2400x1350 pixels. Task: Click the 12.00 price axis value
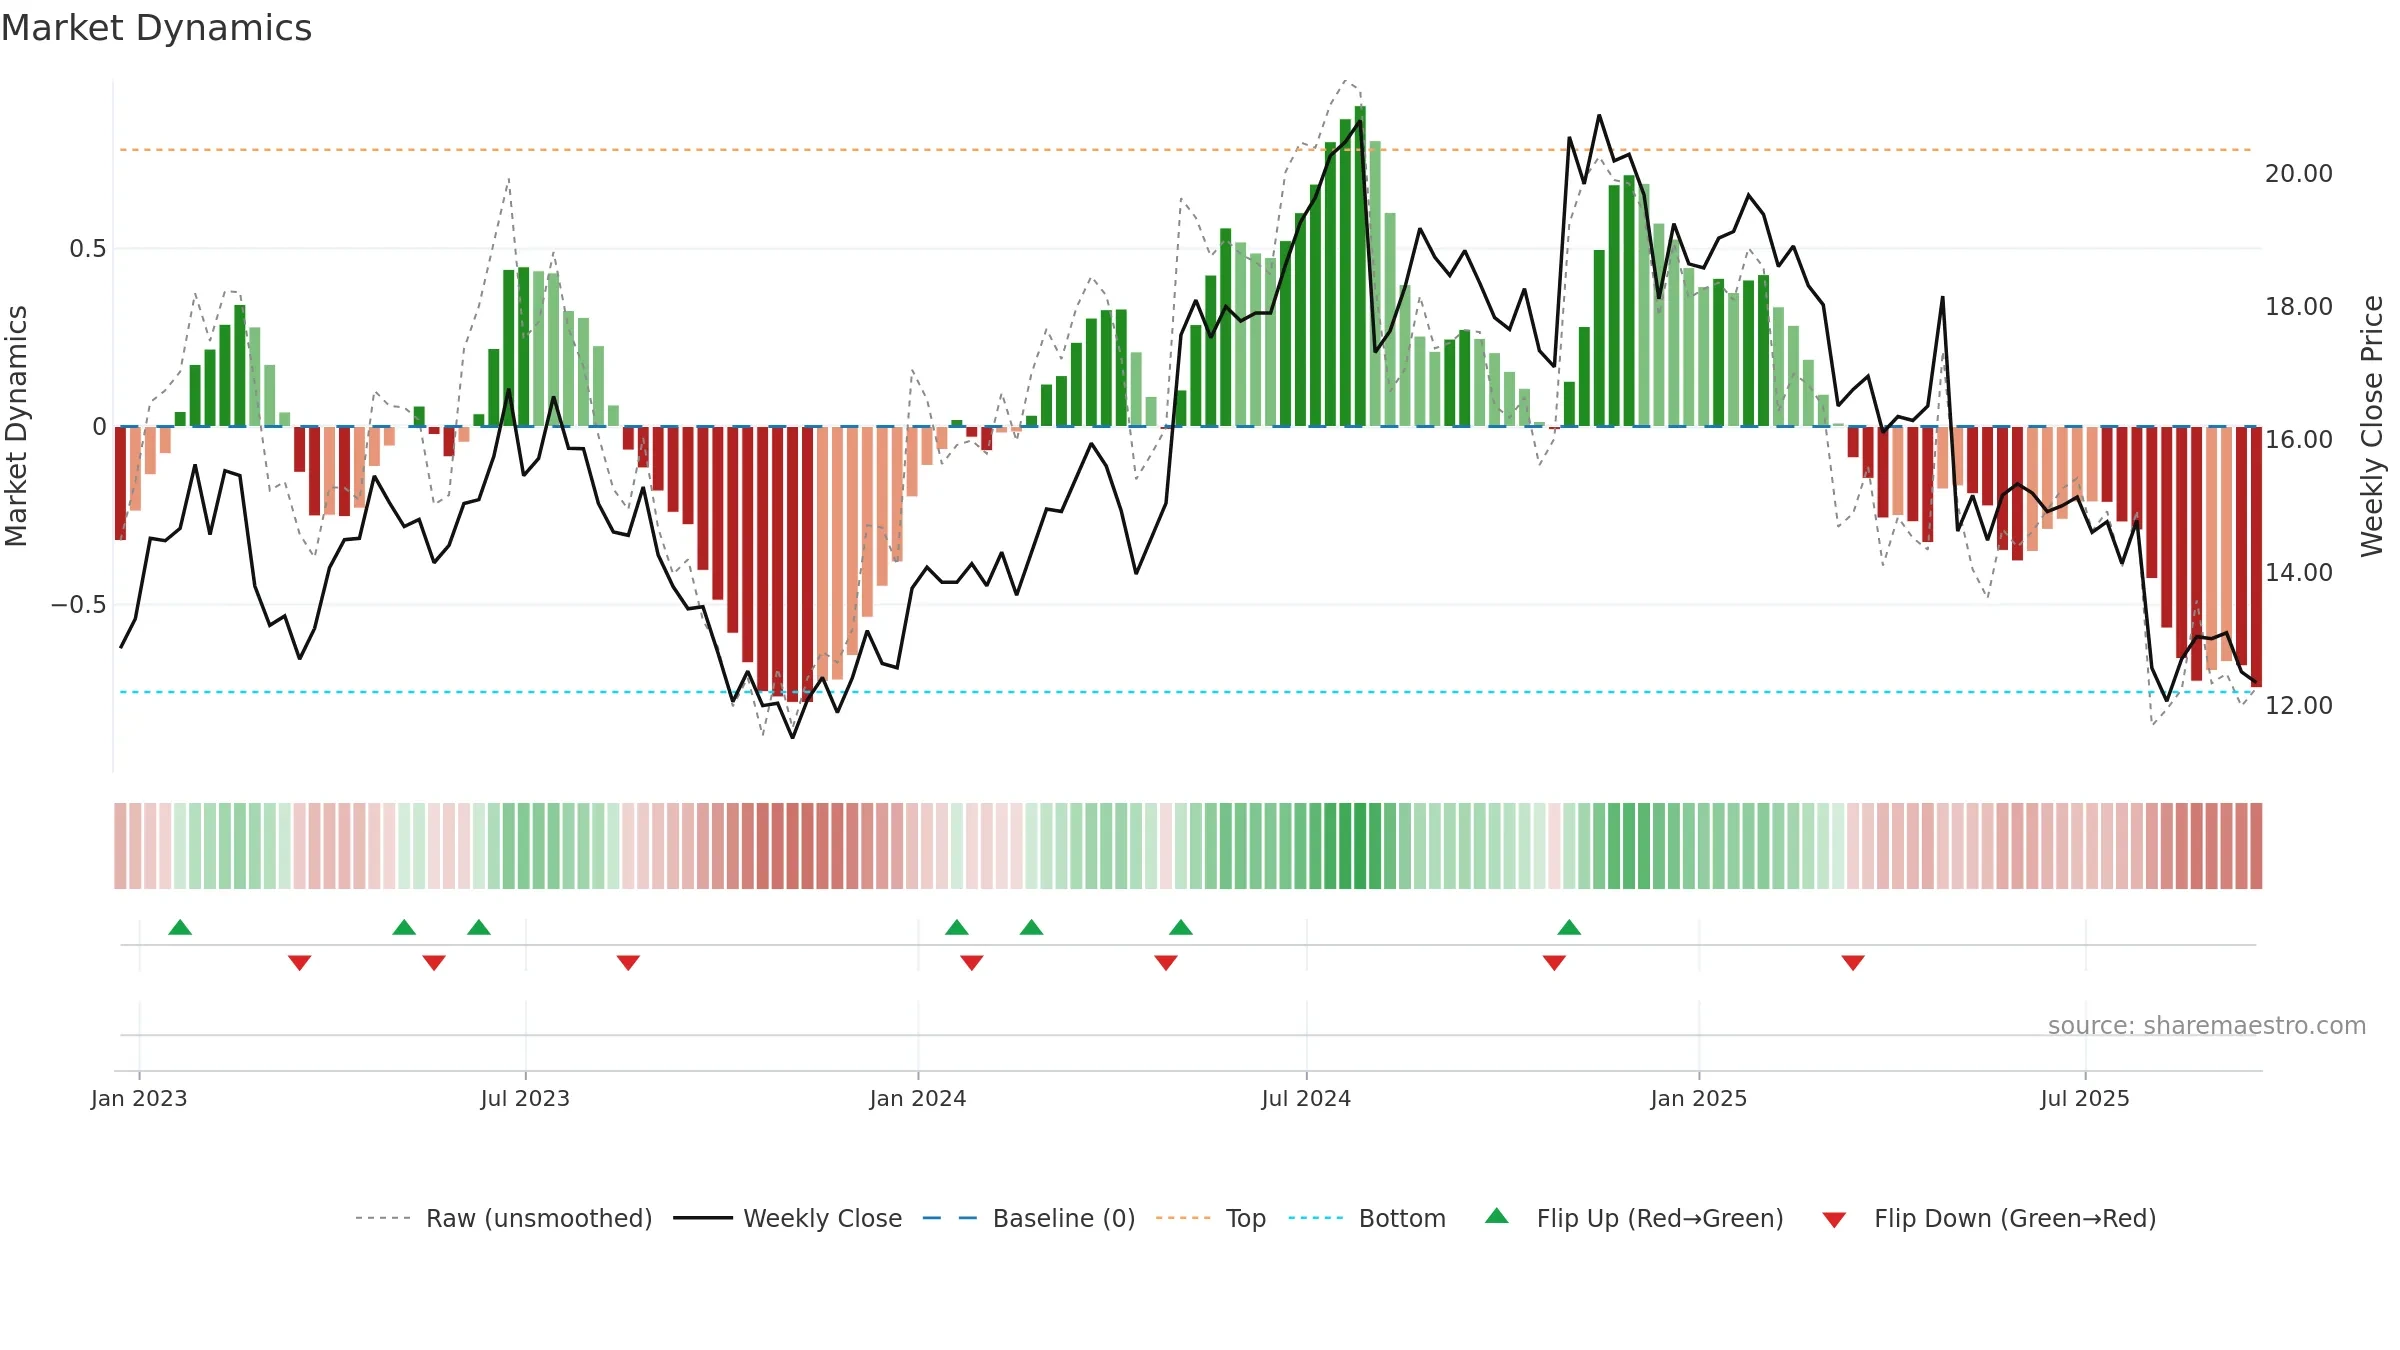point(2299,706)
